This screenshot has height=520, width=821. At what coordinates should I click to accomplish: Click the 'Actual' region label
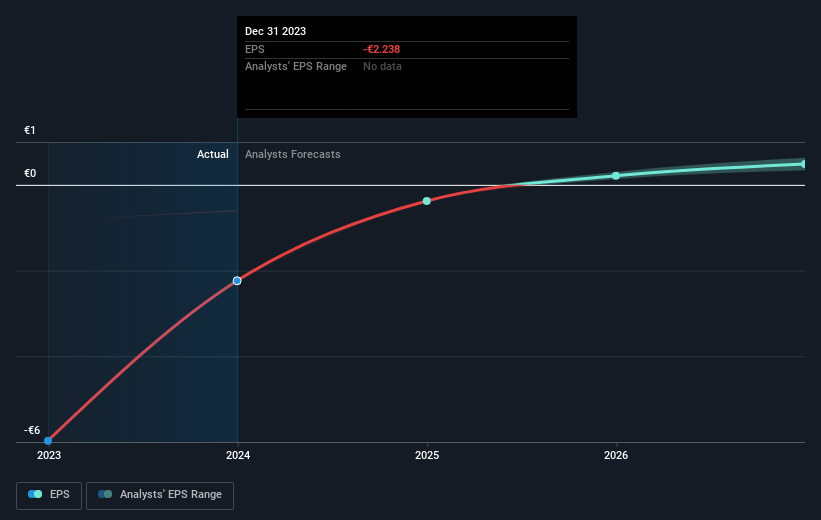point(213,154)
